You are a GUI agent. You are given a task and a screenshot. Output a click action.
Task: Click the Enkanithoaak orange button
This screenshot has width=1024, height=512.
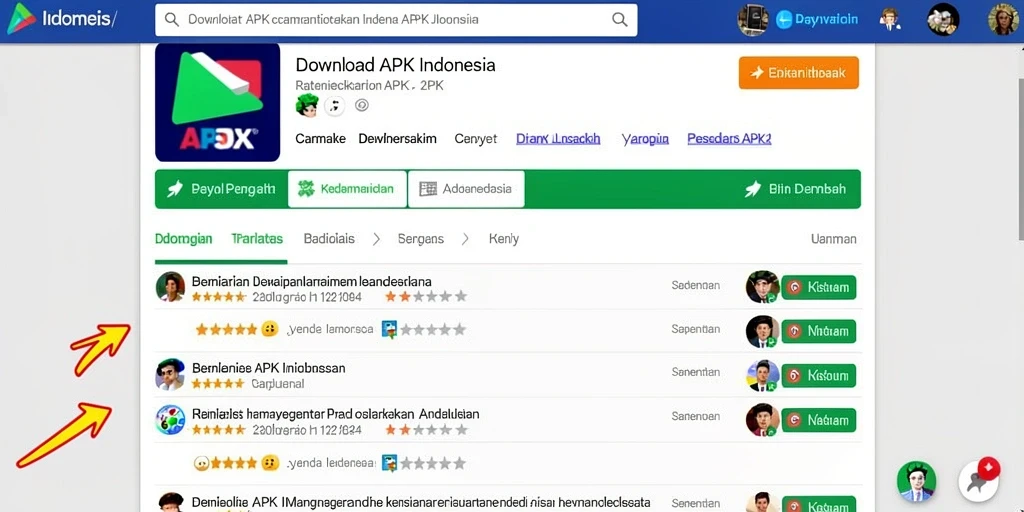(x=799, y=72)
